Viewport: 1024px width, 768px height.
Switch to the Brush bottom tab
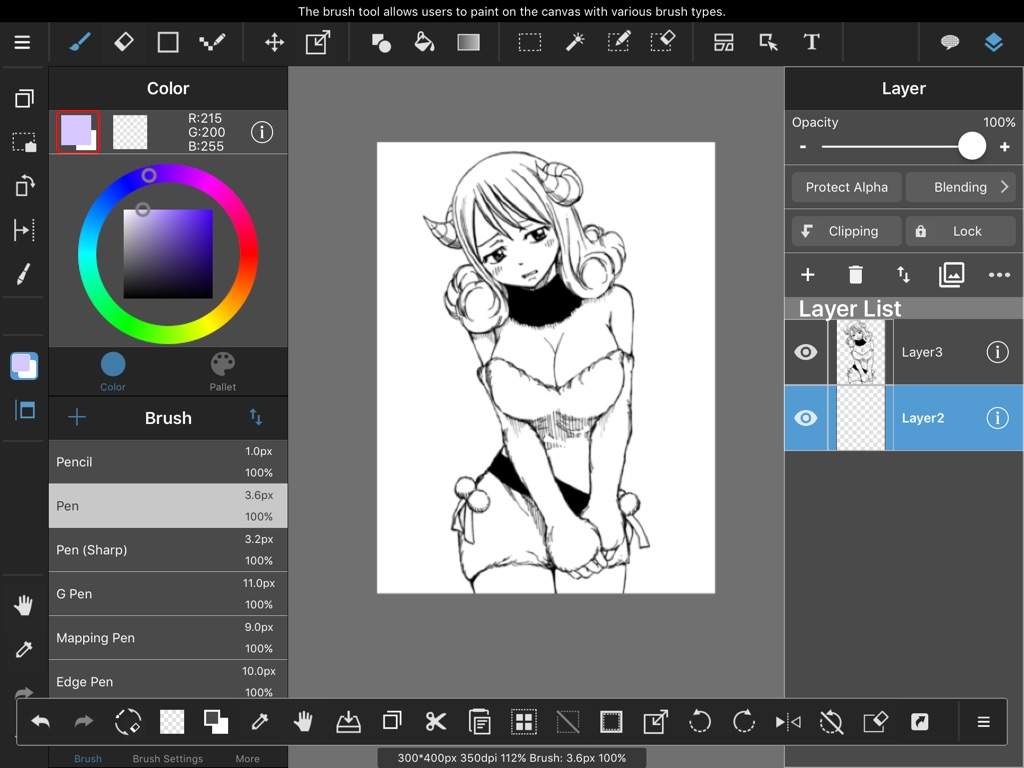point(88,758)
